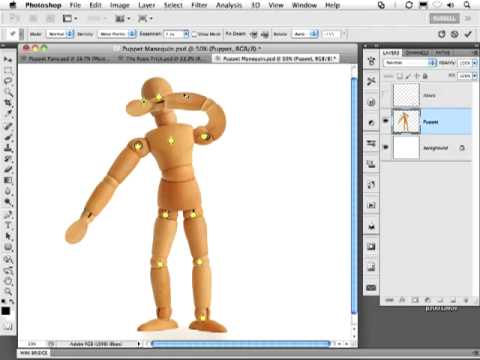Click the horizontal scrollbar of the document
This screenshot has width=480, height=360.
[241, 343]
